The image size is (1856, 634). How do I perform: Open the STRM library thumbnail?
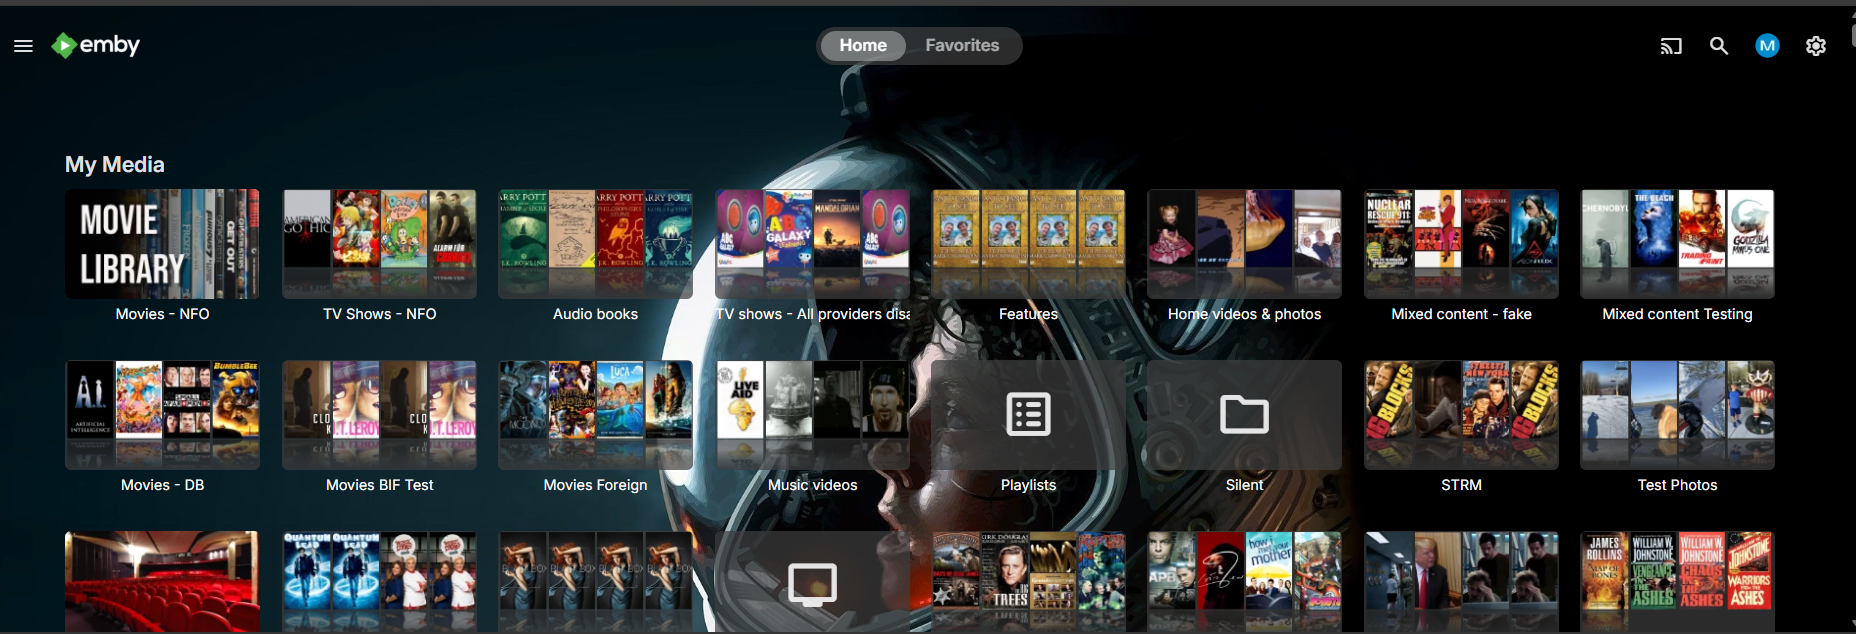point(1461,415)
